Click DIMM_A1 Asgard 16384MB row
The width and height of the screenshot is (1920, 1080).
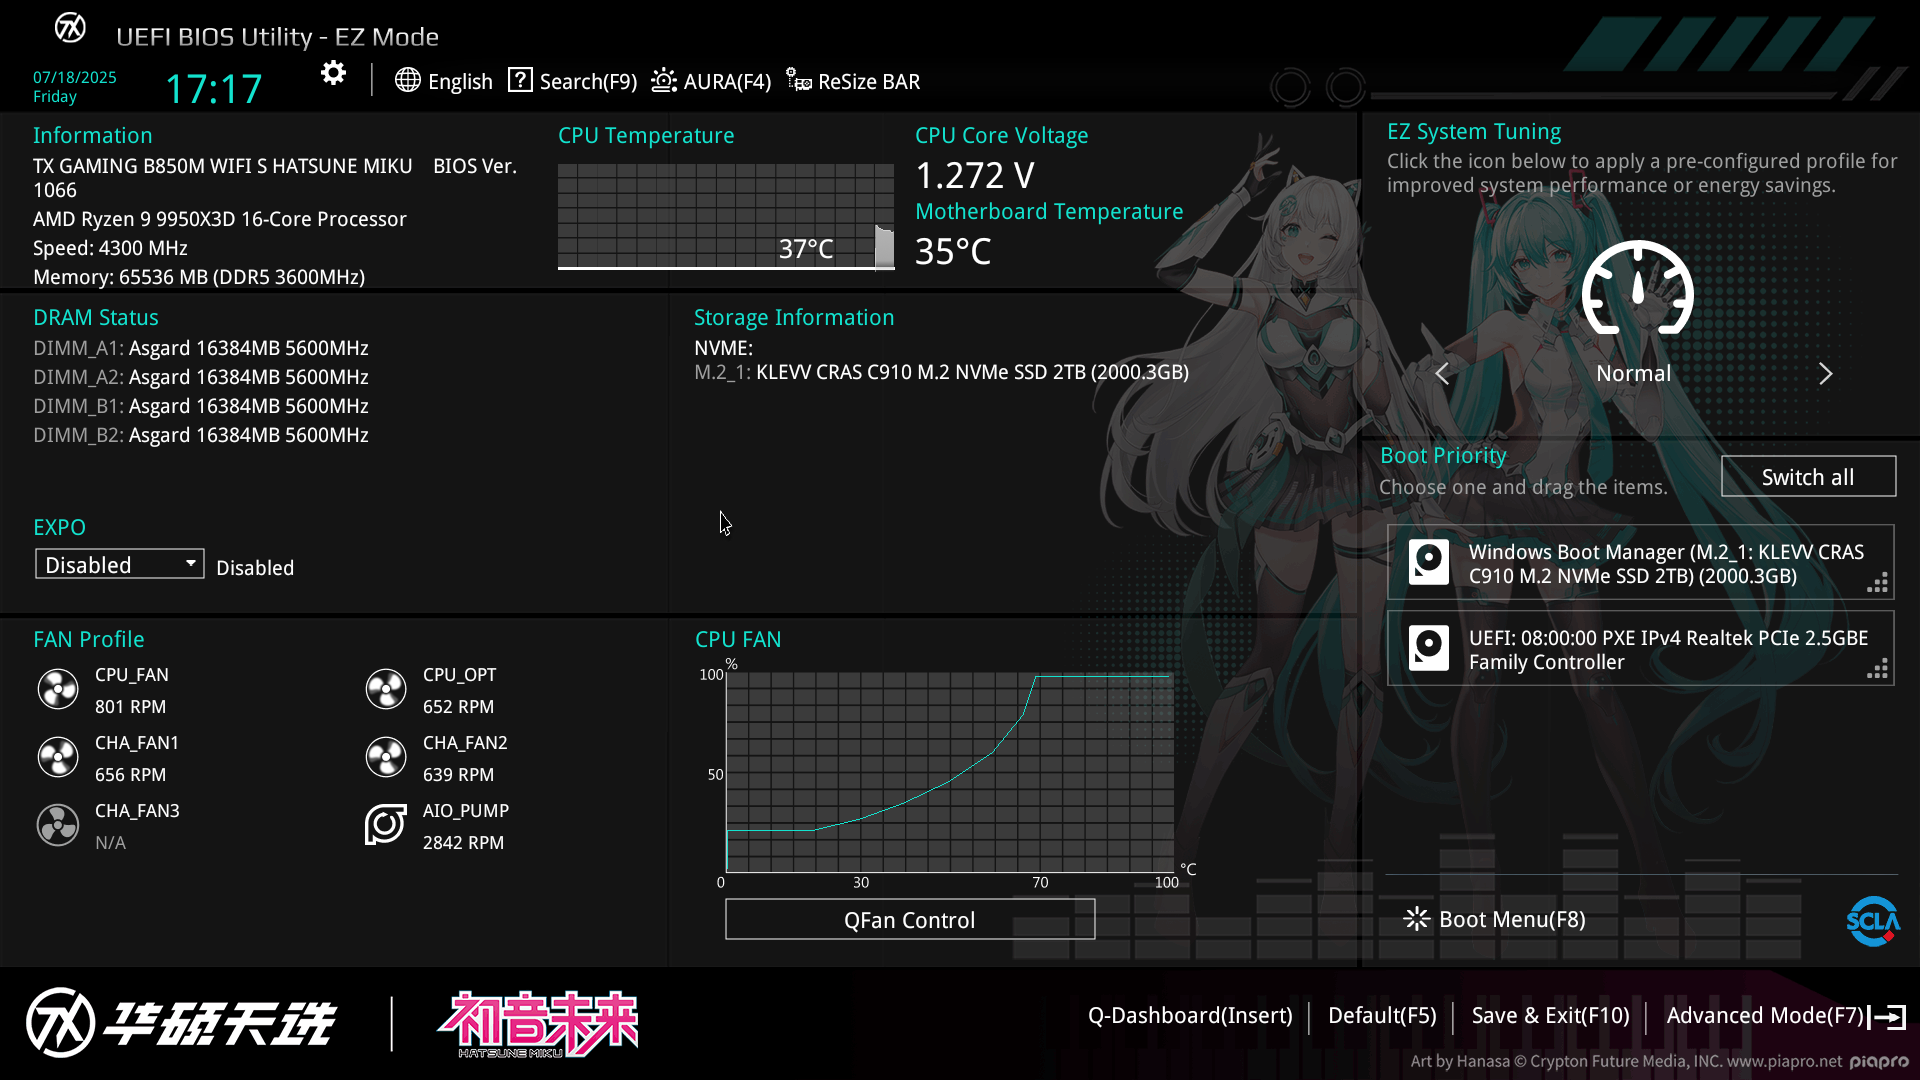pos(201,348)
